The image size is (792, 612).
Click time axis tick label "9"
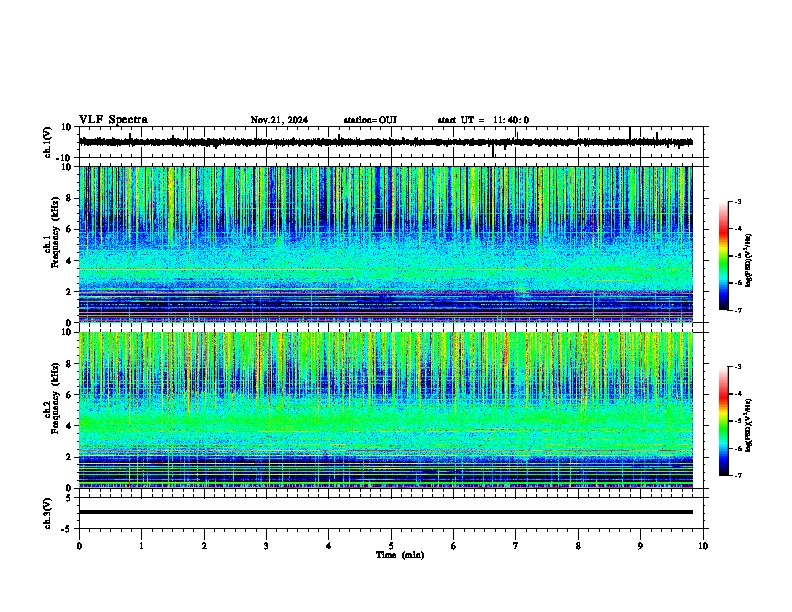tap(641, 546)
